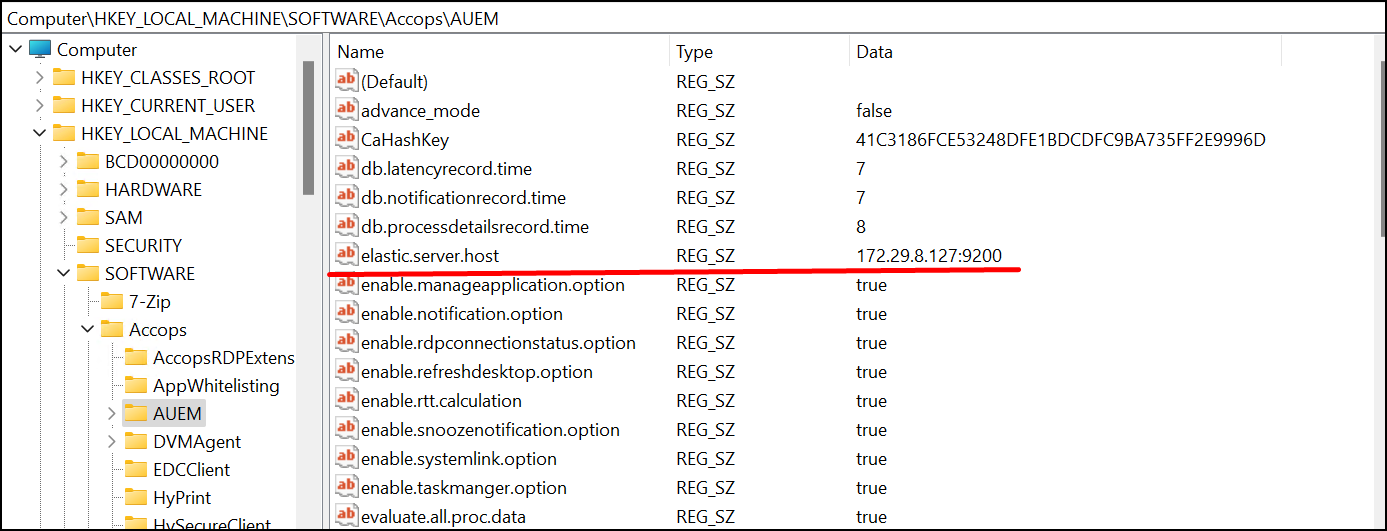Expand the DVMAgent key chevron

pyautogui.click(x=111, y=442)
